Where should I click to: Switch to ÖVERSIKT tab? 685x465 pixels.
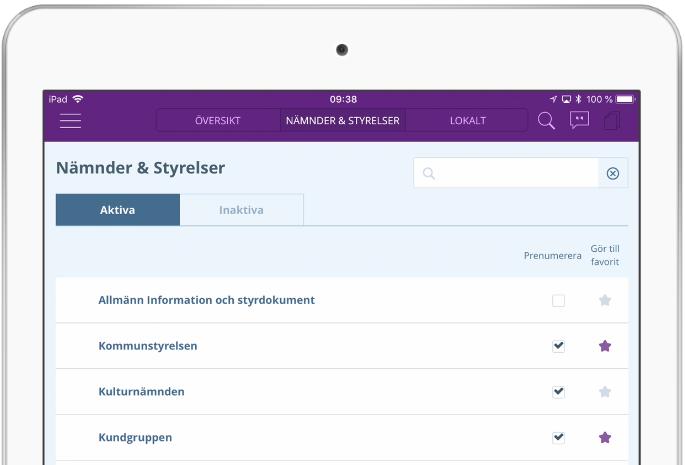tap(218, 121)
